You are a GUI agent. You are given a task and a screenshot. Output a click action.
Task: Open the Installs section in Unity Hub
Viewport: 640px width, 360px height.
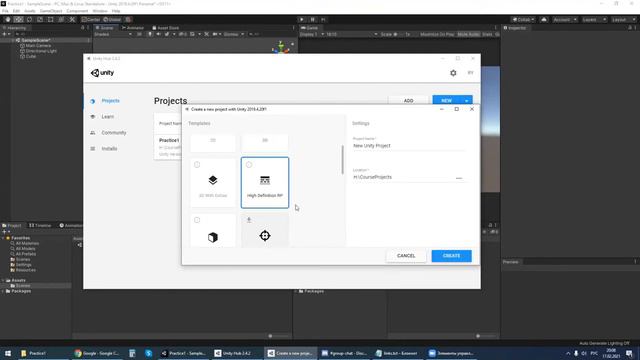tap(109, 149)
